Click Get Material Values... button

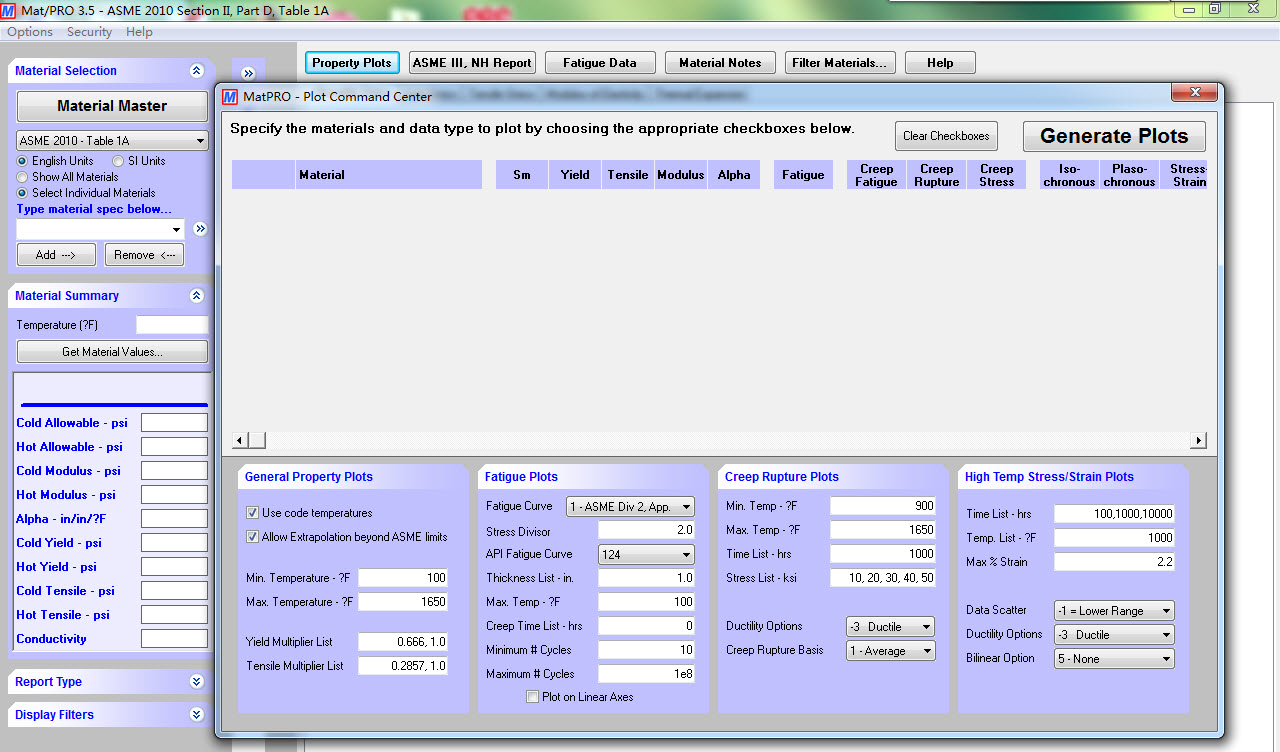(x=112, y=352)
